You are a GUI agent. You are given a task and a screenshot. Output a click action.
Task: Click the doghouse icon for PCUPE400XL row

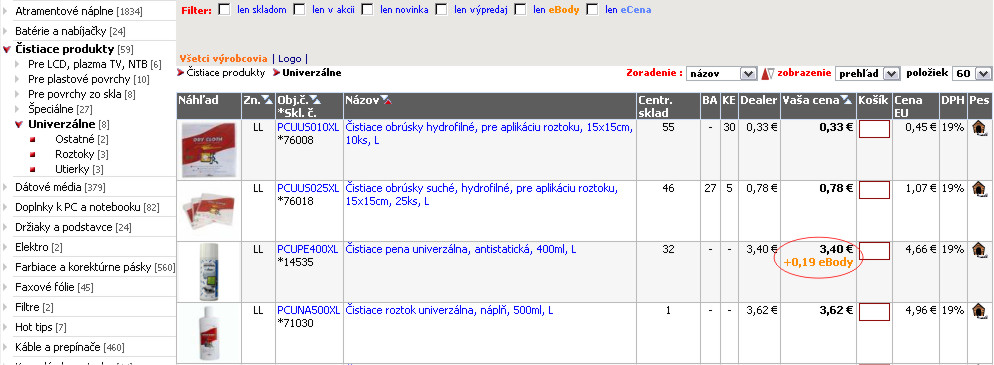[980, 250]
